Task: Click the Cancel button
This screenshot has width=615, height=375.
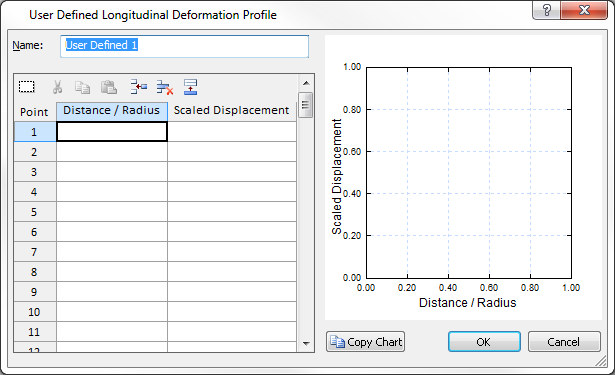Action: tap(564, 342)
